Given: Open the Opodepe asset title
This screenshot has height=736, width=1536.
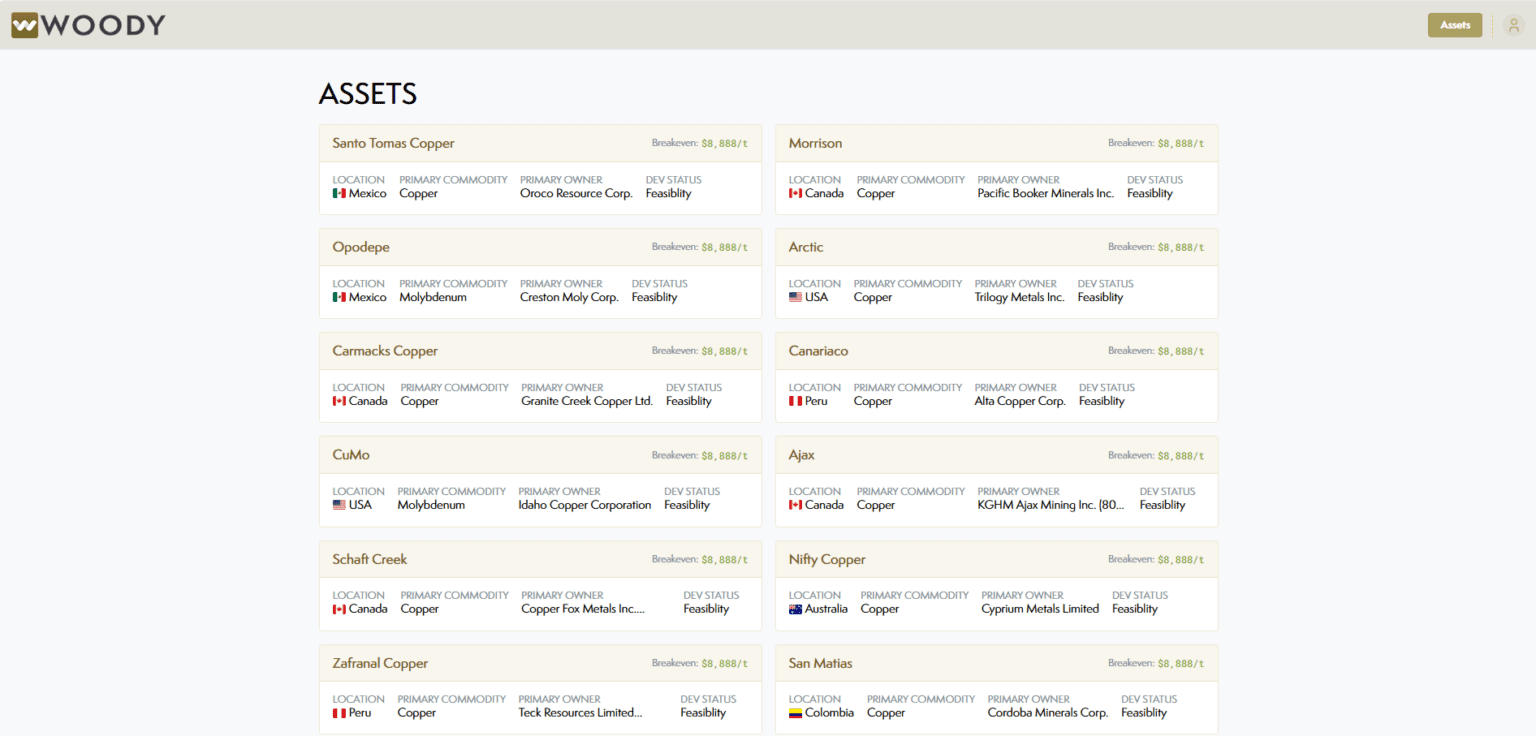Looking at the screenshot, I should coord(361,247).
